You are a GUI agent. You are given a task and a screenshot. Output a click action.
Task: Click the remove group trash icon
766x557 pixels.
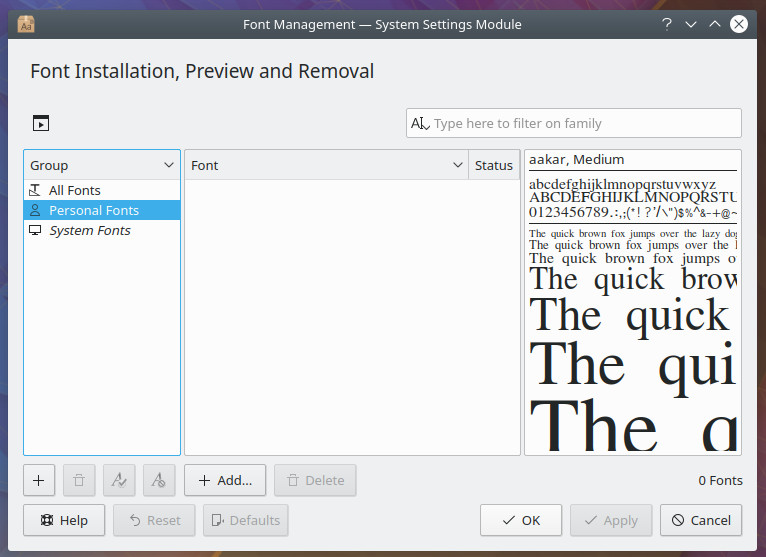coord(79,480)
